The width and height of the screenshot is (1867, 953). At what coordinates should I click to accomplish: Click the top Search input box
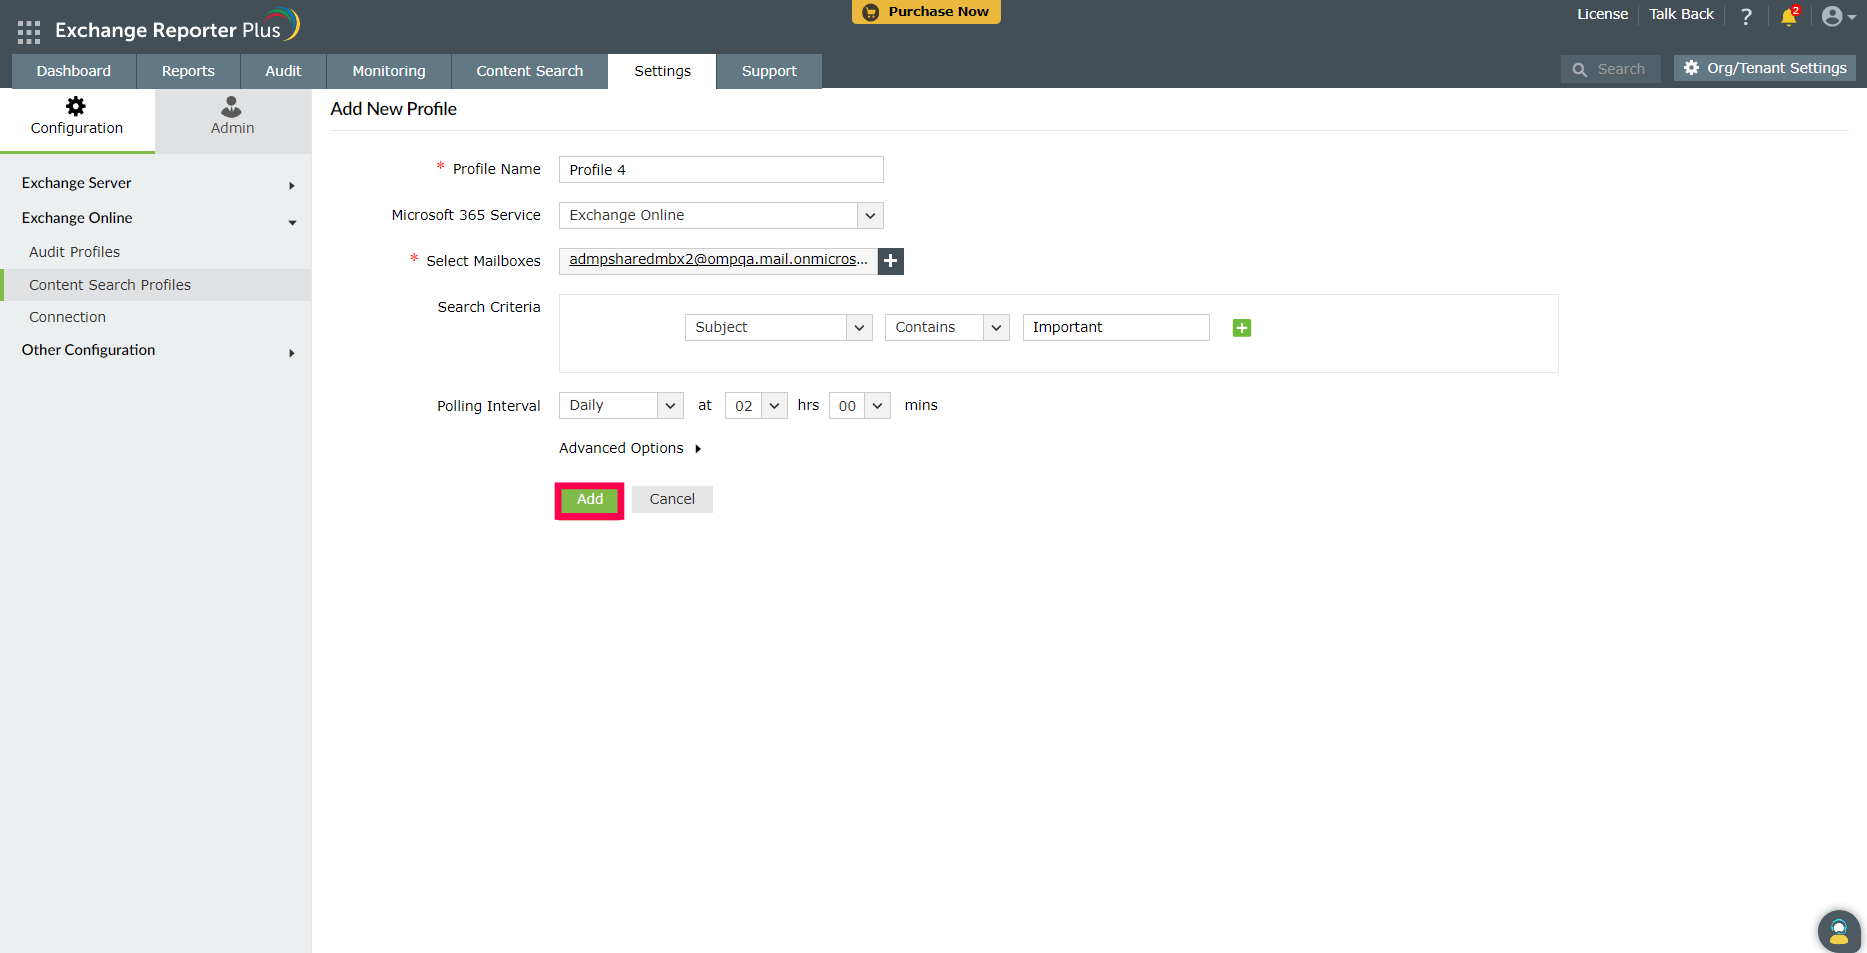(x=1611, y=69)
